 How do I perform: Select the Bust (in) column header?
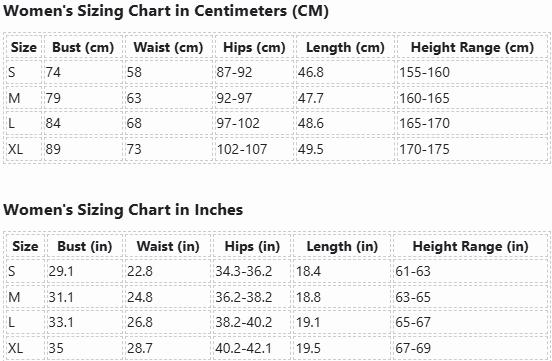point(84,246)
